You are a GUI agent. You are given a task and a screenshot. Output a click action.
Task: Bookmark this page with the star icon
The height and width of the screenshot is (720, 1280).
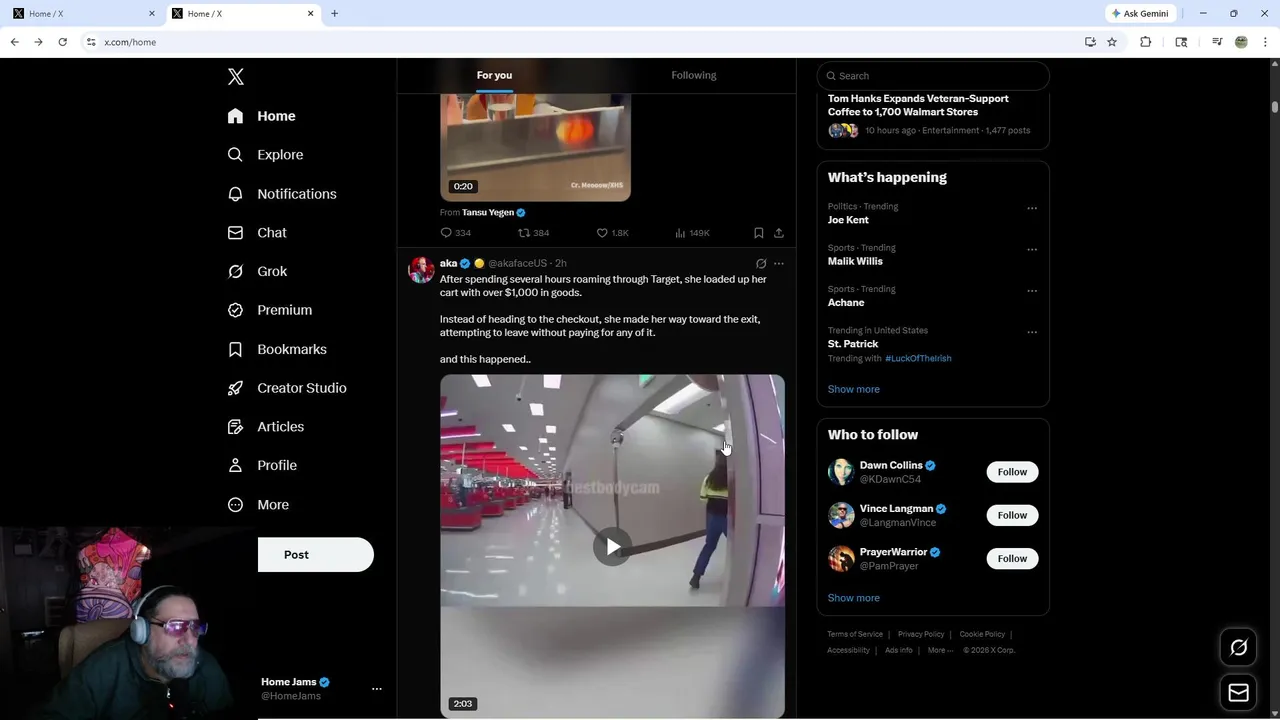(x=1112, y=42)
